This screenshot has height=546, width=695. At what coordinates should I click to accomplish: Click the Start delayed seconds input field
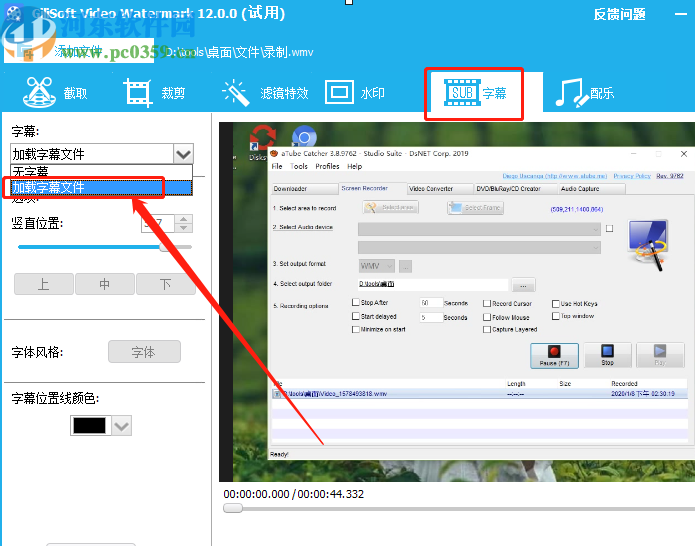coord(431,317)
